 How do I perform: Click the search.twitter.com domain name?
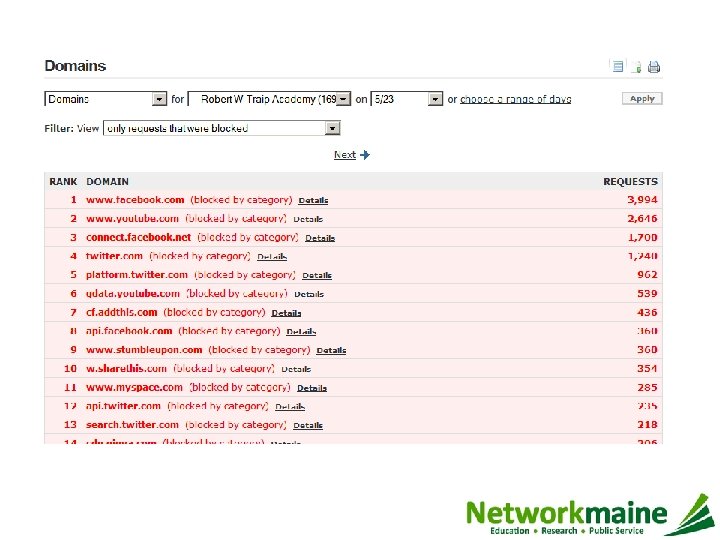tap(132, 425)
